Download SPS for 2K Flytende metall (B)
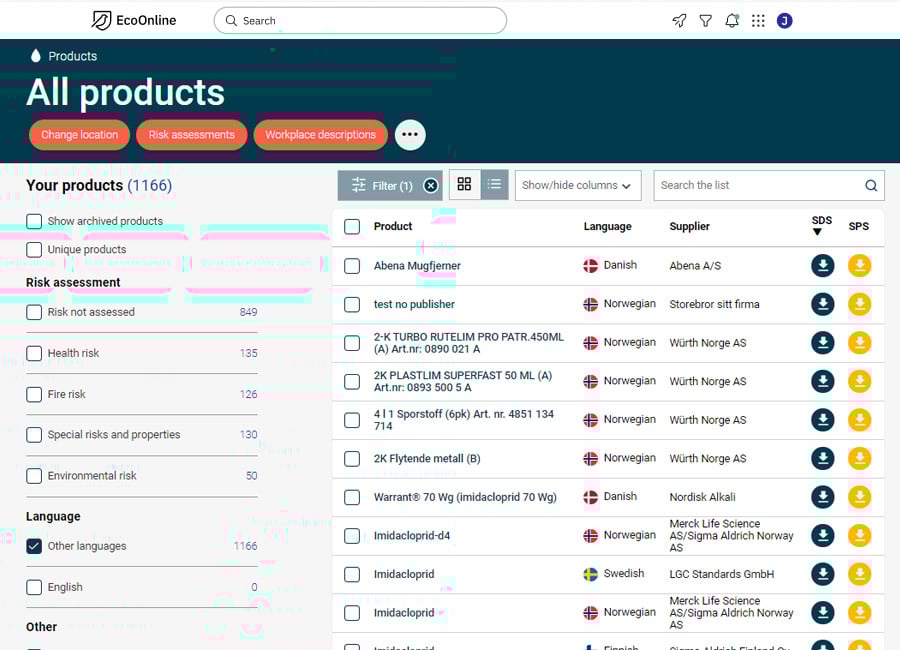Image resolution: width=900 pixels, height=650 pixels. pos(859,458)
